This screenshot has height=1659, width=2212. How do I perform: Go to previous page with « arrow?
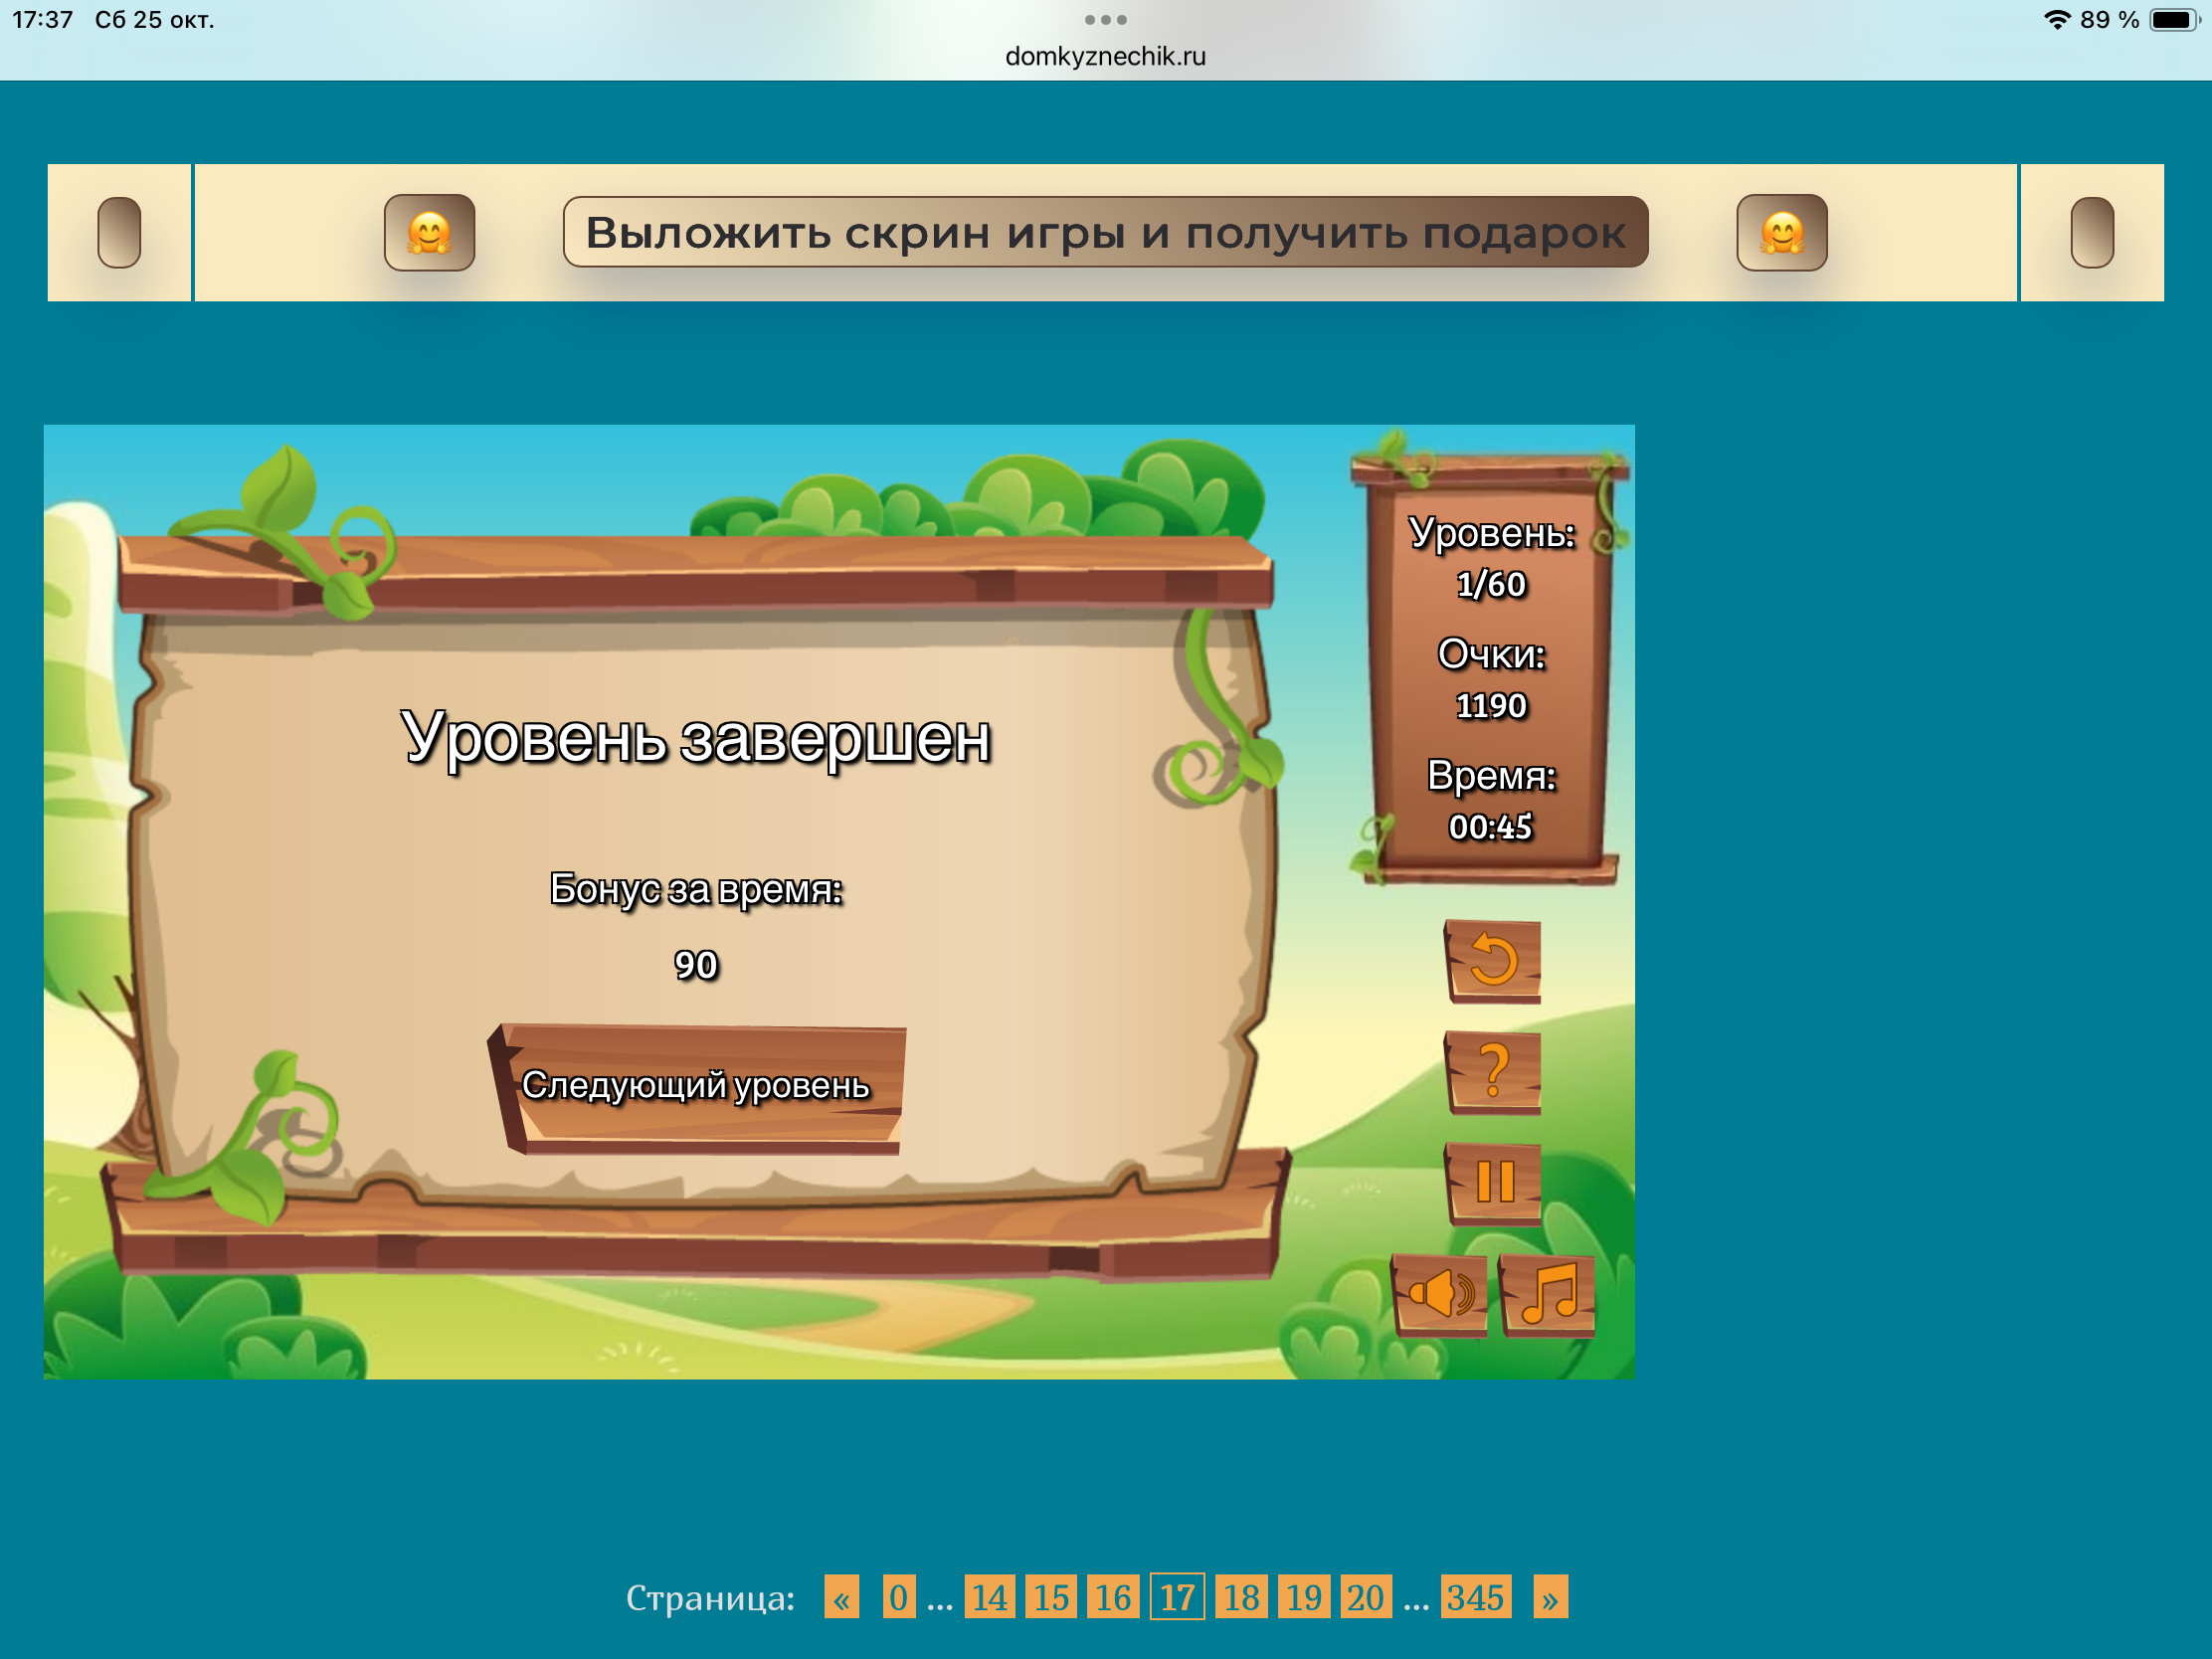click(x=841, y=1597)
